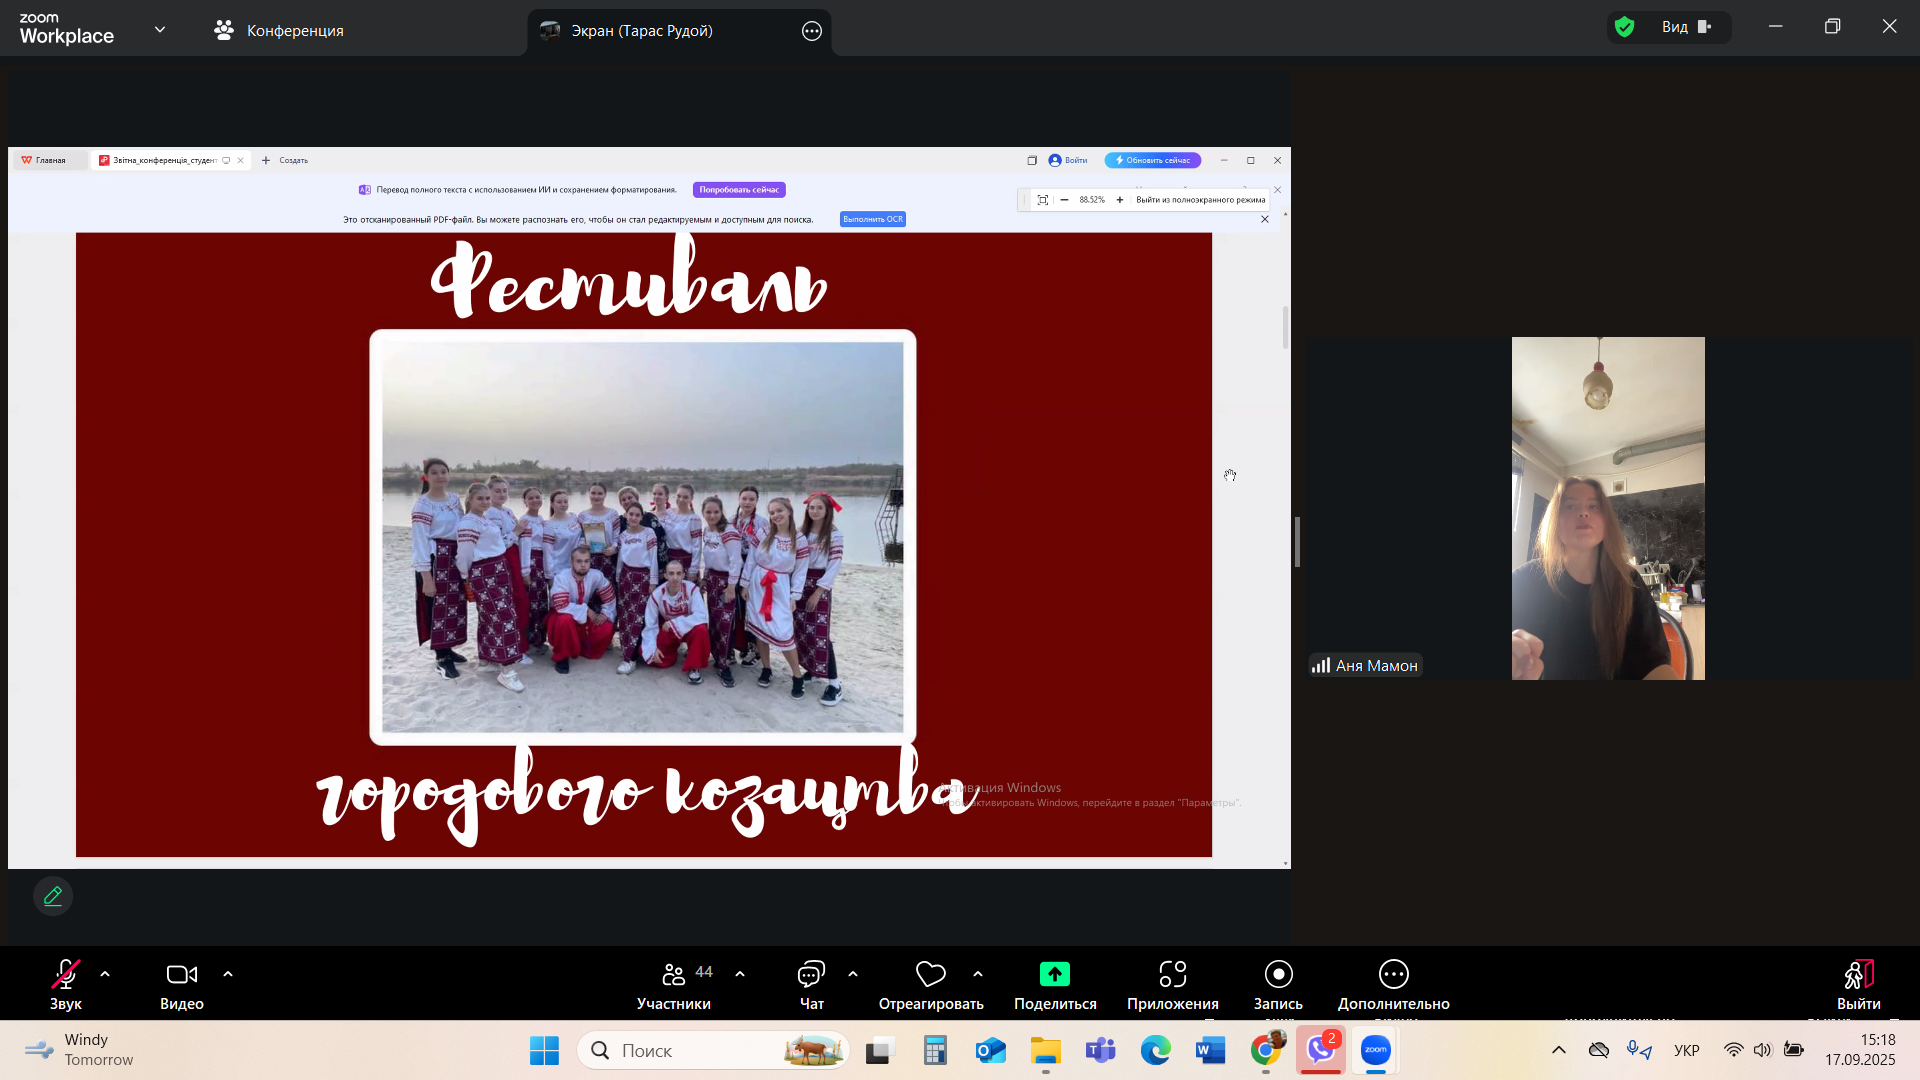This screenshot has height=1080, width=1920.
Task: Click the Вид view button
Action: click(1686, 27)
